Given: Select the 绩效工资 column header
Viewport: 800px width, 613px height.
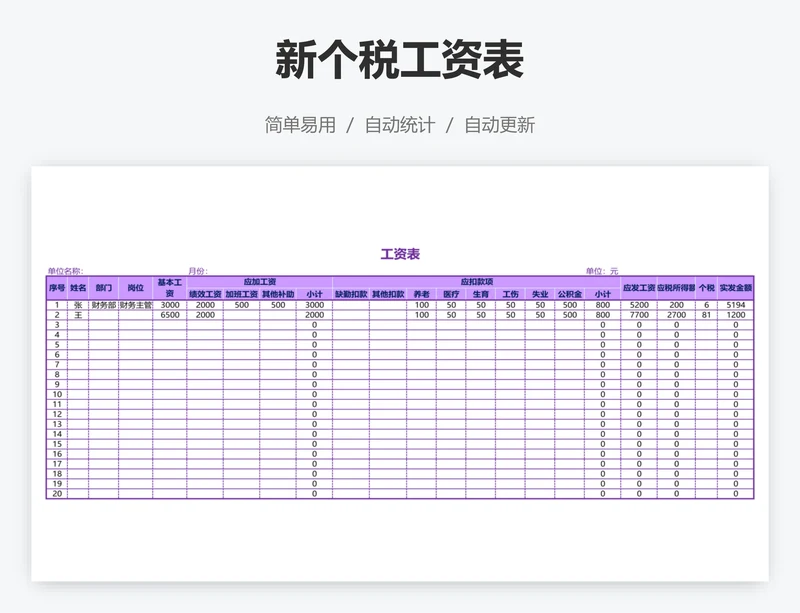Looking at the screenshot, I should point(205,294).
